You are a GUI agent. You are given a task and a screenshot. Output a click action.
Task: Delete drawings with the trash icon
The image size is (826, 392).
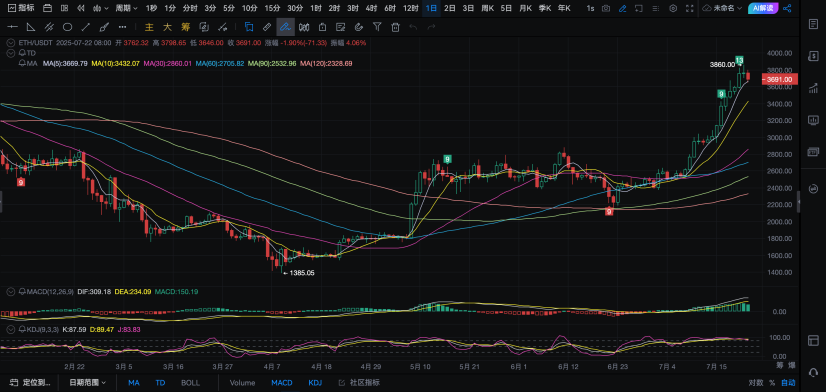pyautogui.click(x=395, y=27)
